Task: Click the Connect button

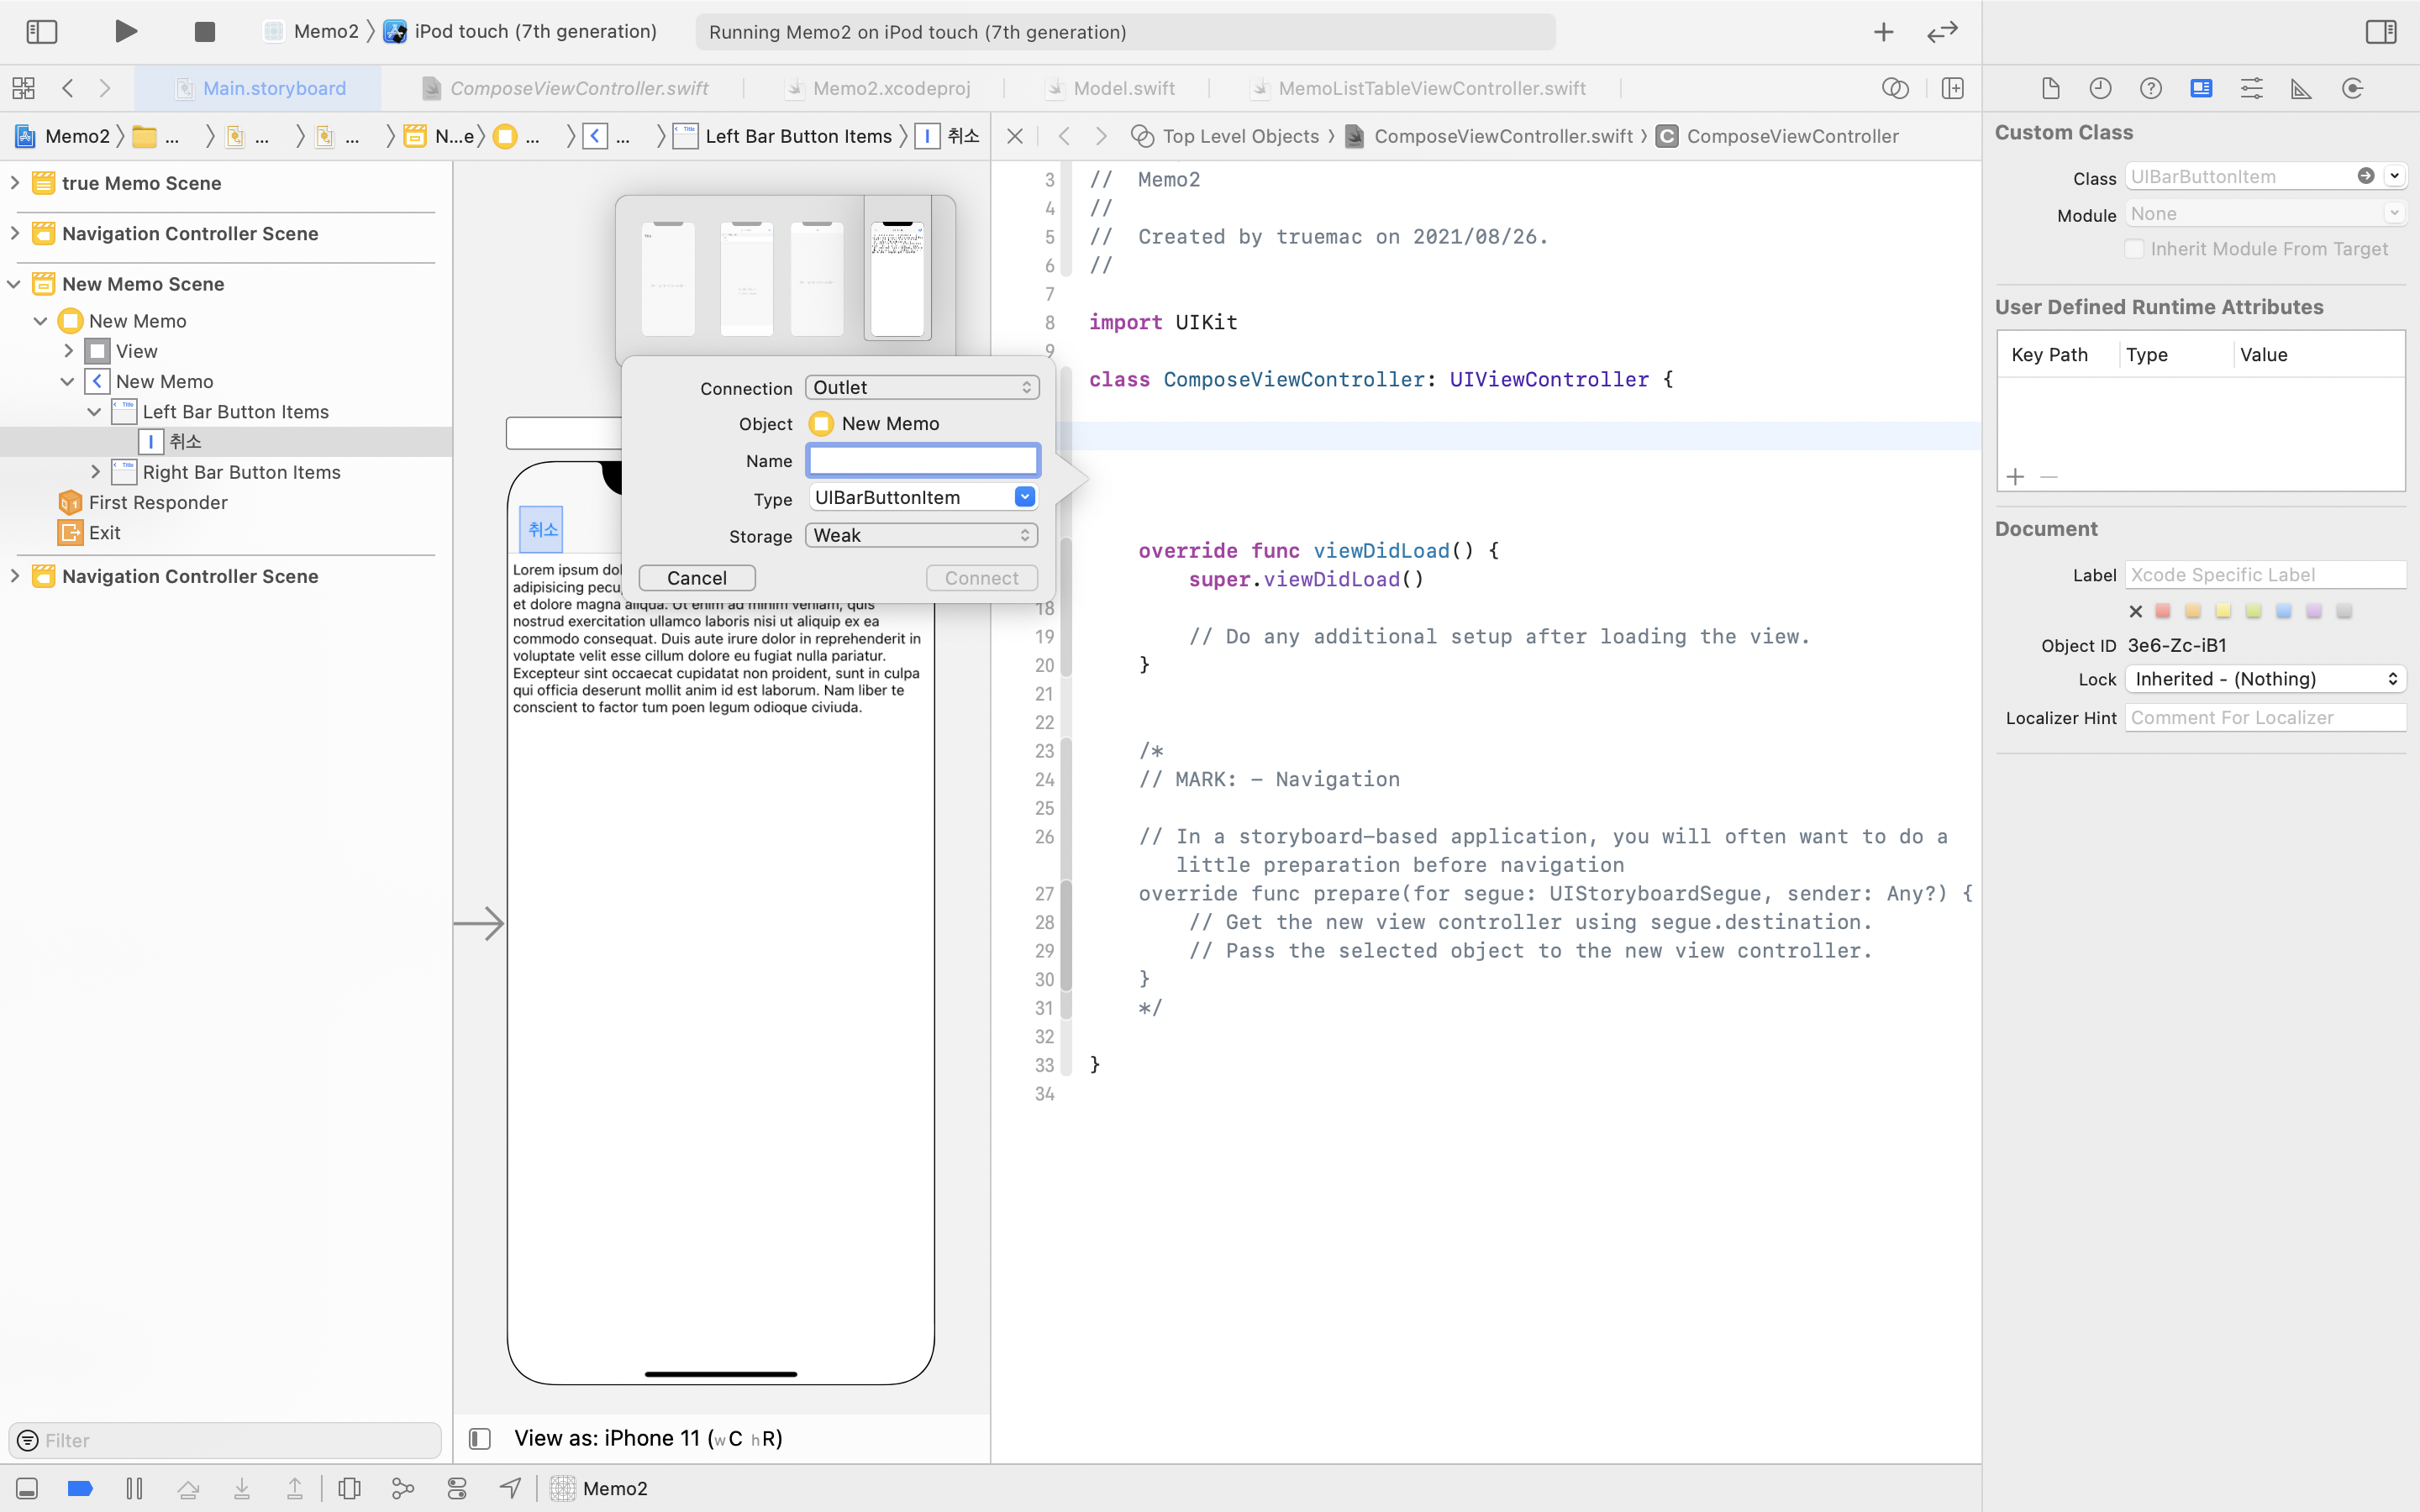Action: tap(981, 578)
